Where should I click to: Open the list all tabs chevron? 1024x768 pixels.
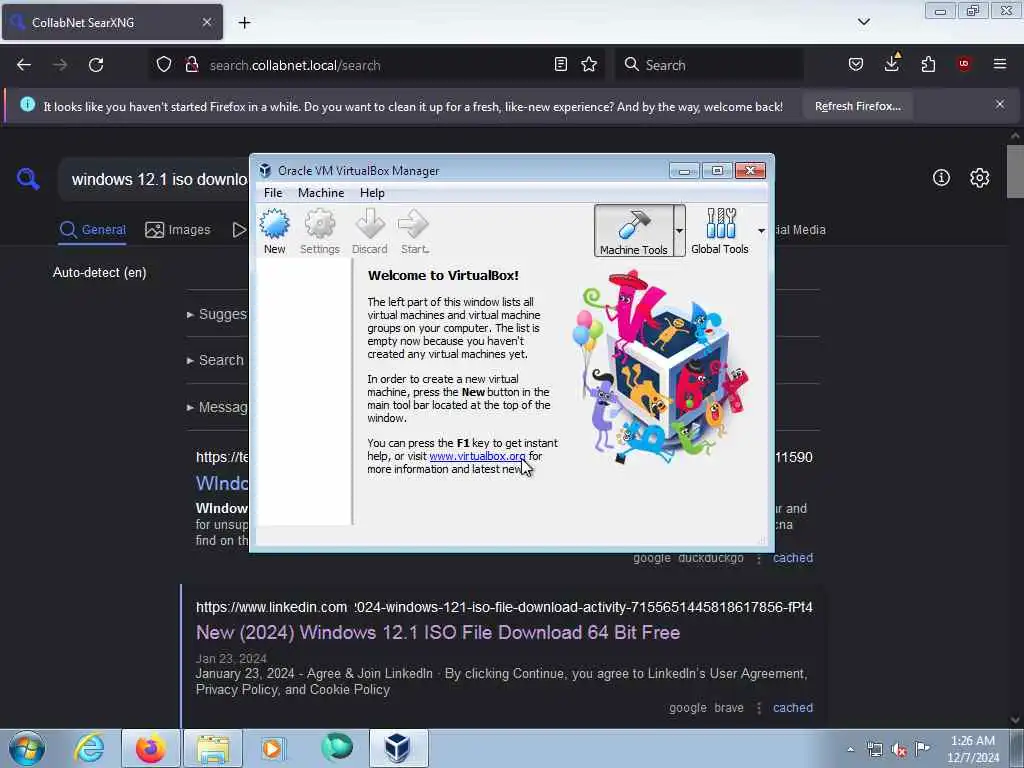click(x=863, y=22)
